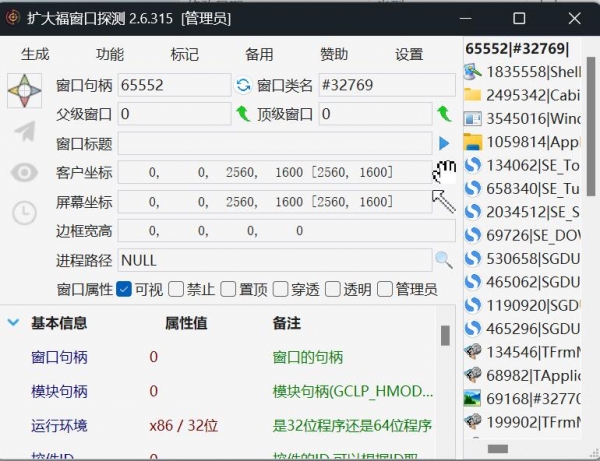Click green arrow next to top-level window field
This screenshot has width=600, height=461.
[444, 114]
